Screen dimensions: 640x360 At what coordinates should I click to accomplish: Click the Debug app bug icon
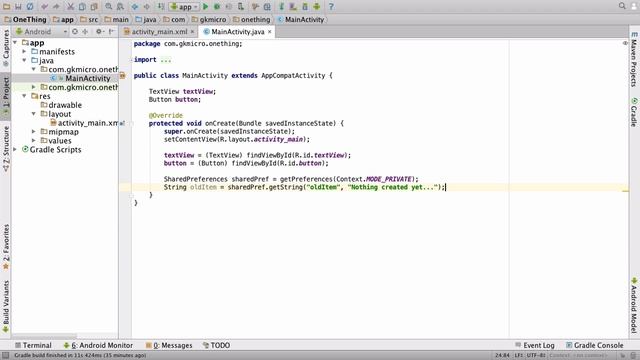click(x=217, y=7)
